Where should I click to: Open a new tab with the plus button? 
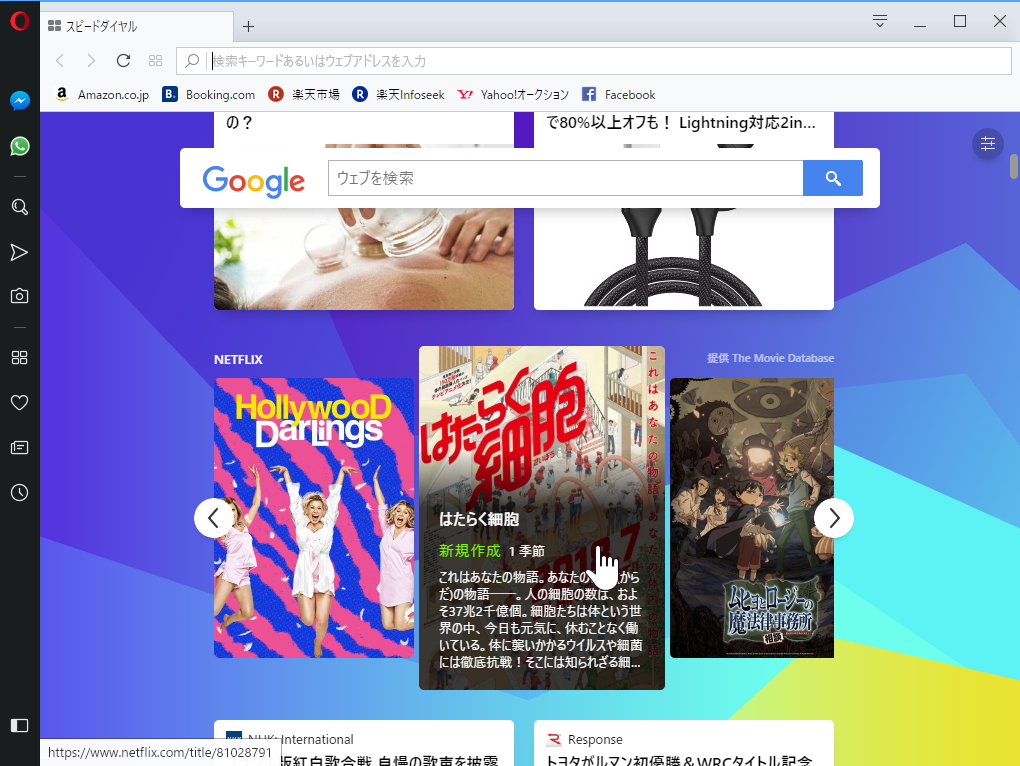coord(248,25)
